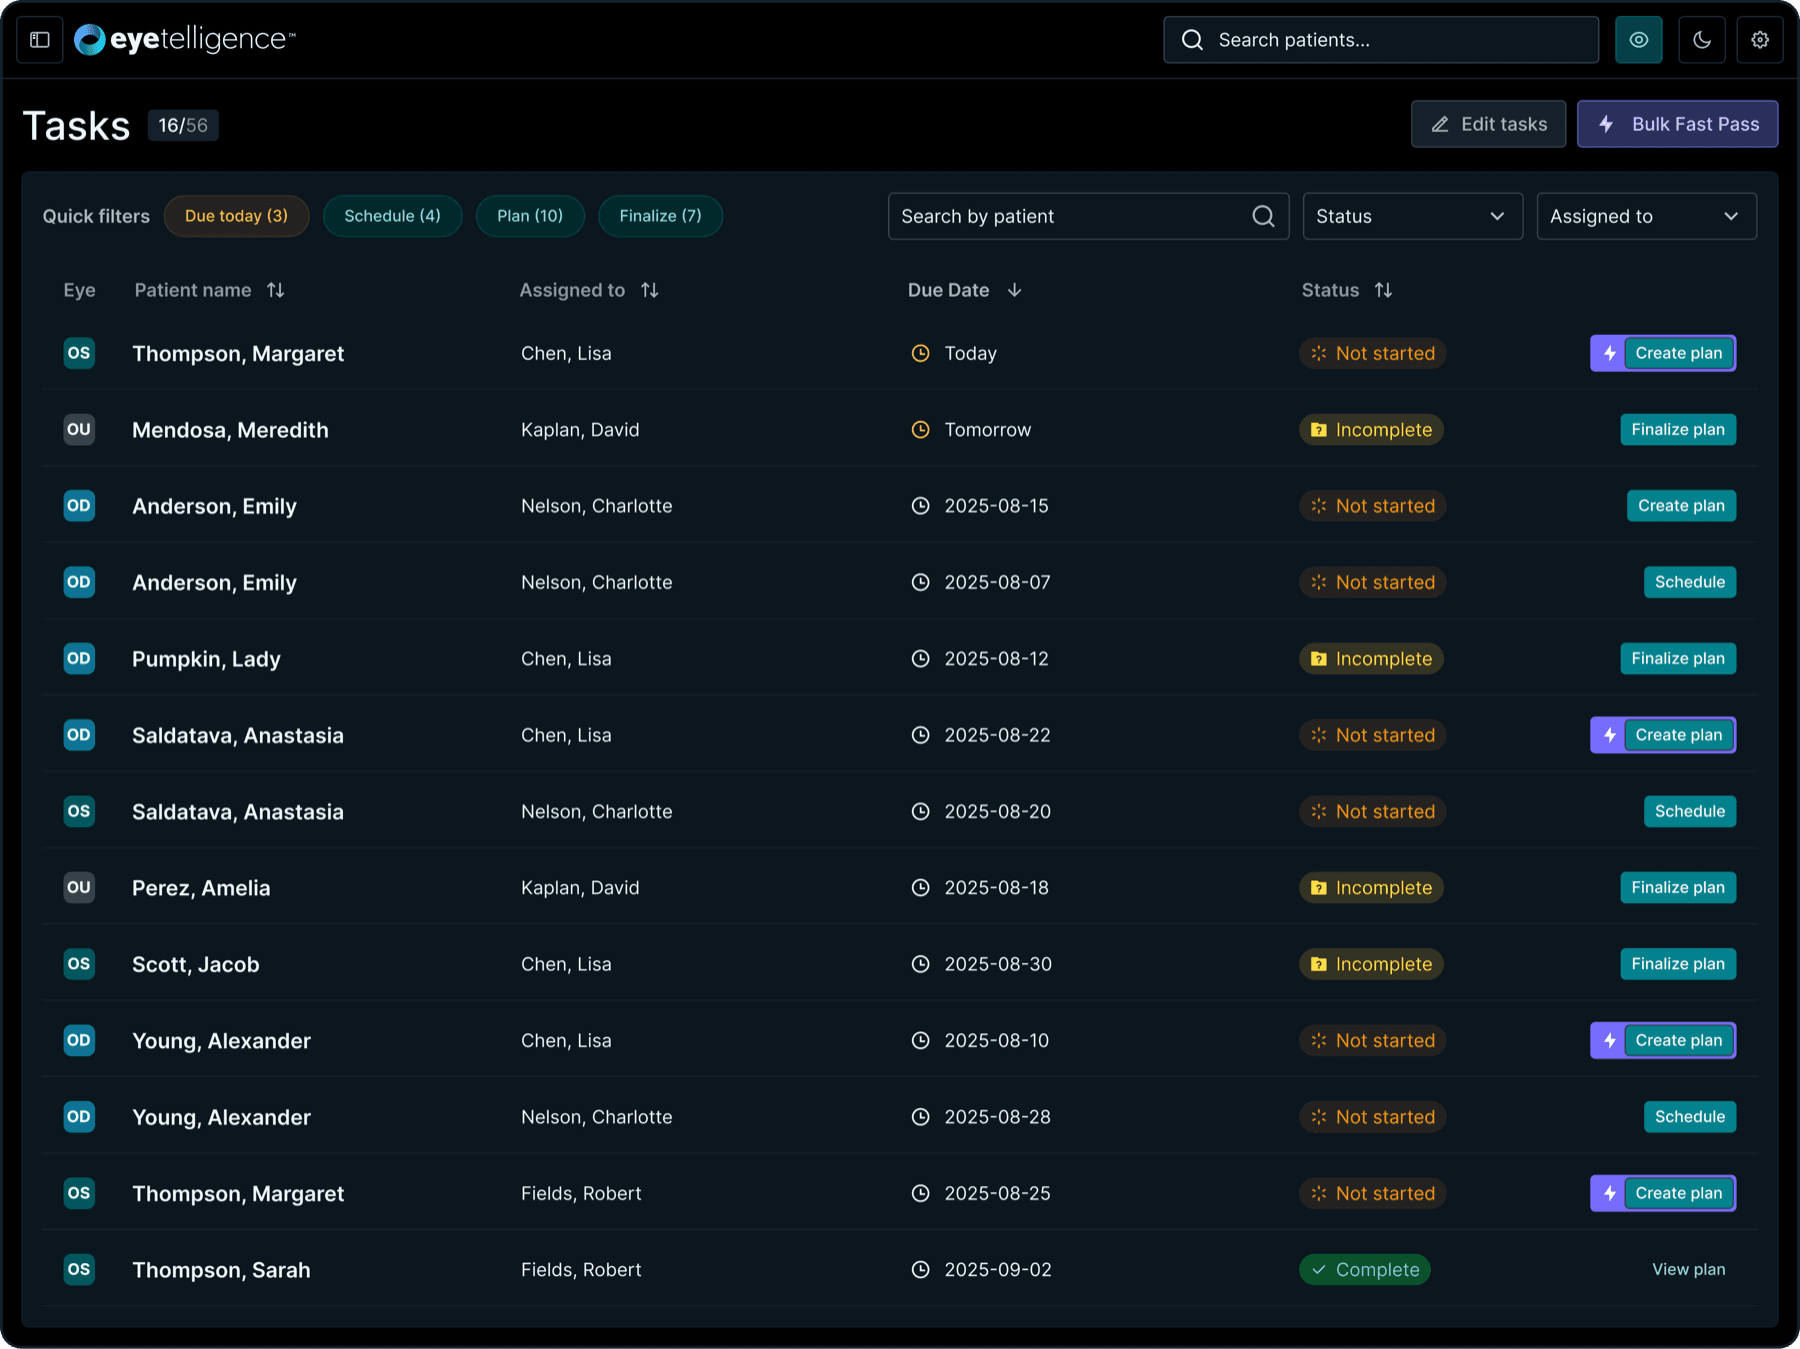Click the OS eye badge for Thompson, Sarah

coord(79,1270)
